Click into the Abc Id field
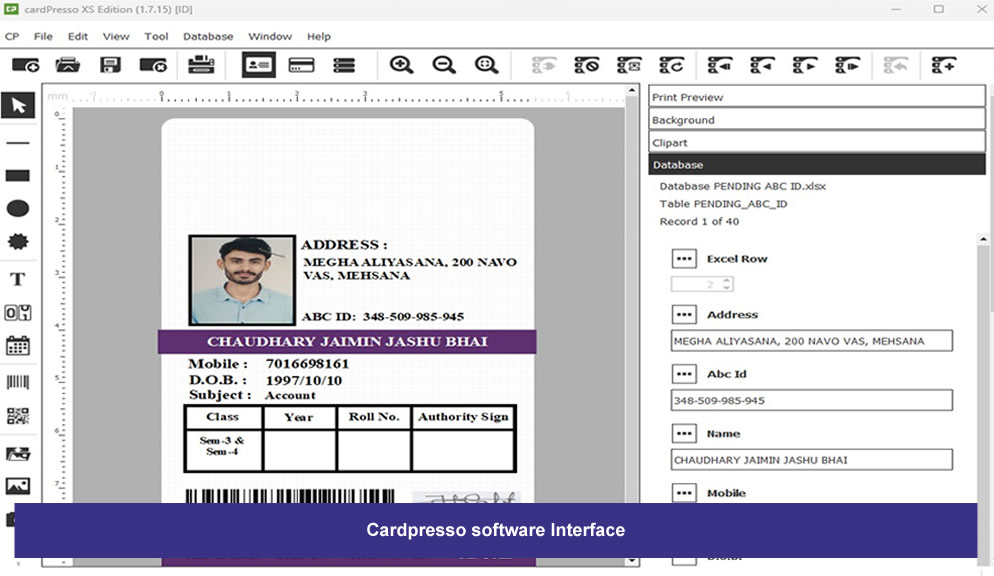Viewport: 994px width, 576px height. (811, 400)
